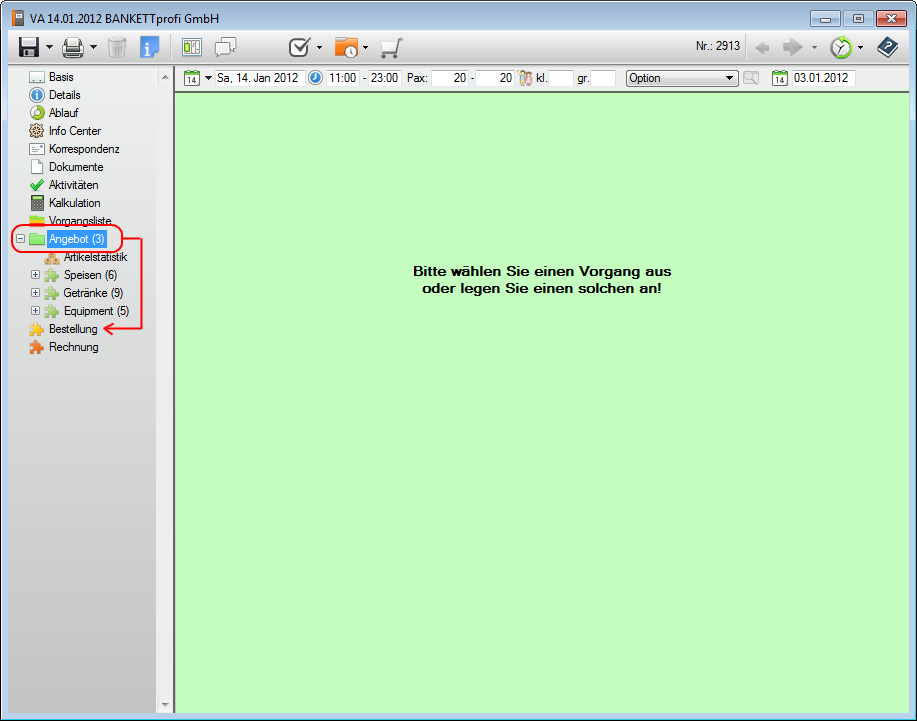Viewport: 917px width, 721px height.
Task: Open the Kalkulation section
Action: pos(74,203)
